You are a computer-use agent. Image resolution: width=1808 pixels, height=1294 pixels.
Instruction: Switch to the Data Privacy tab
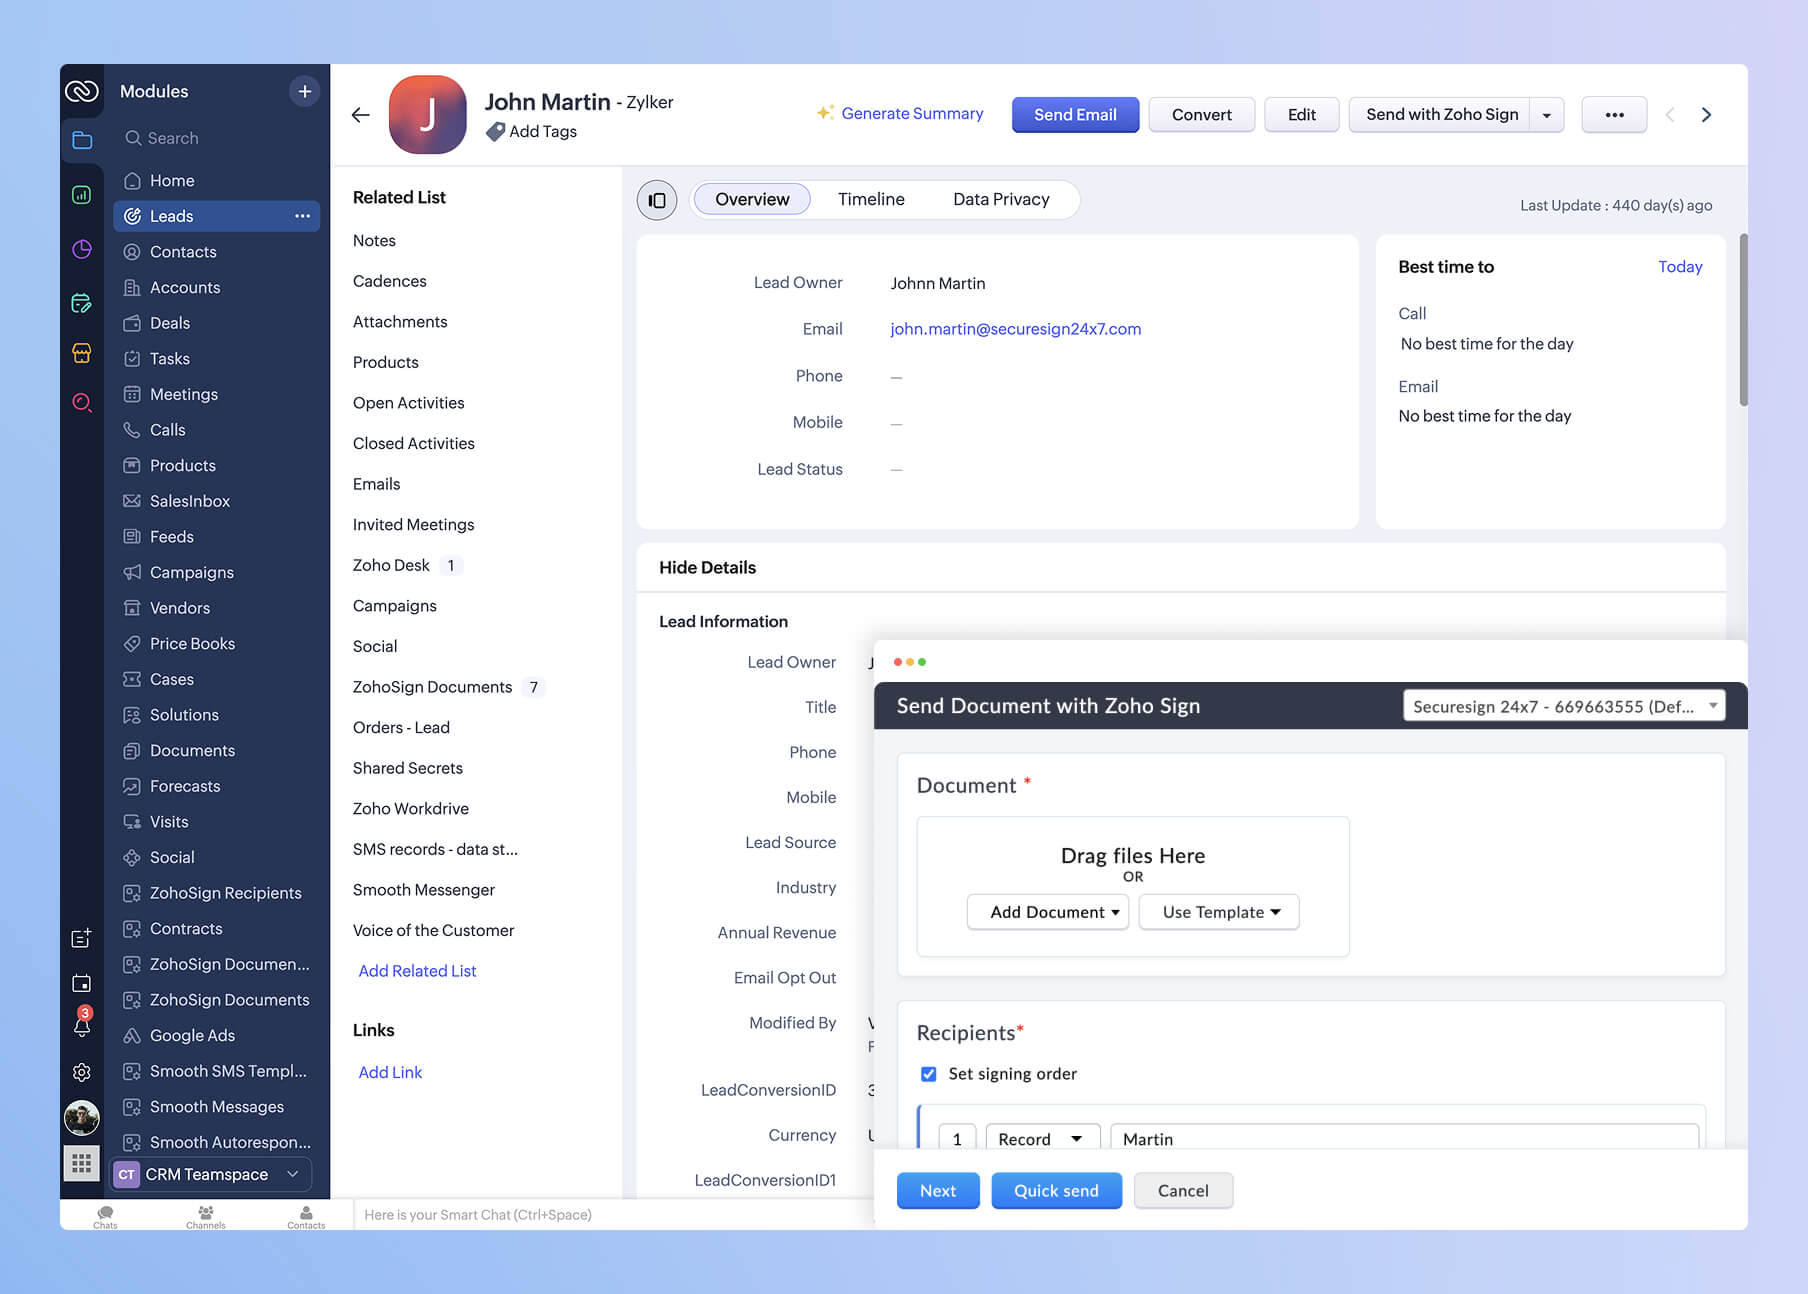pyautogui.click(x=1001, y=199)
